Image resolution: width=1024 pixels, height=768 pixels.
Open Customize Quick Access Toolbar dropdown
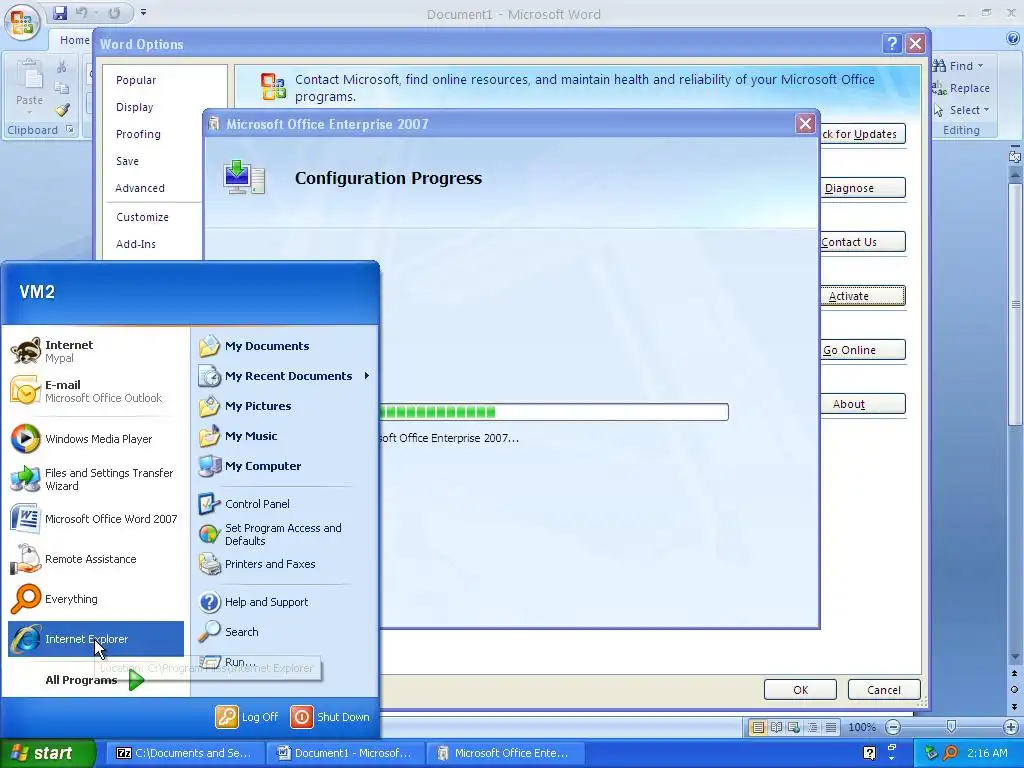point(144,12)
